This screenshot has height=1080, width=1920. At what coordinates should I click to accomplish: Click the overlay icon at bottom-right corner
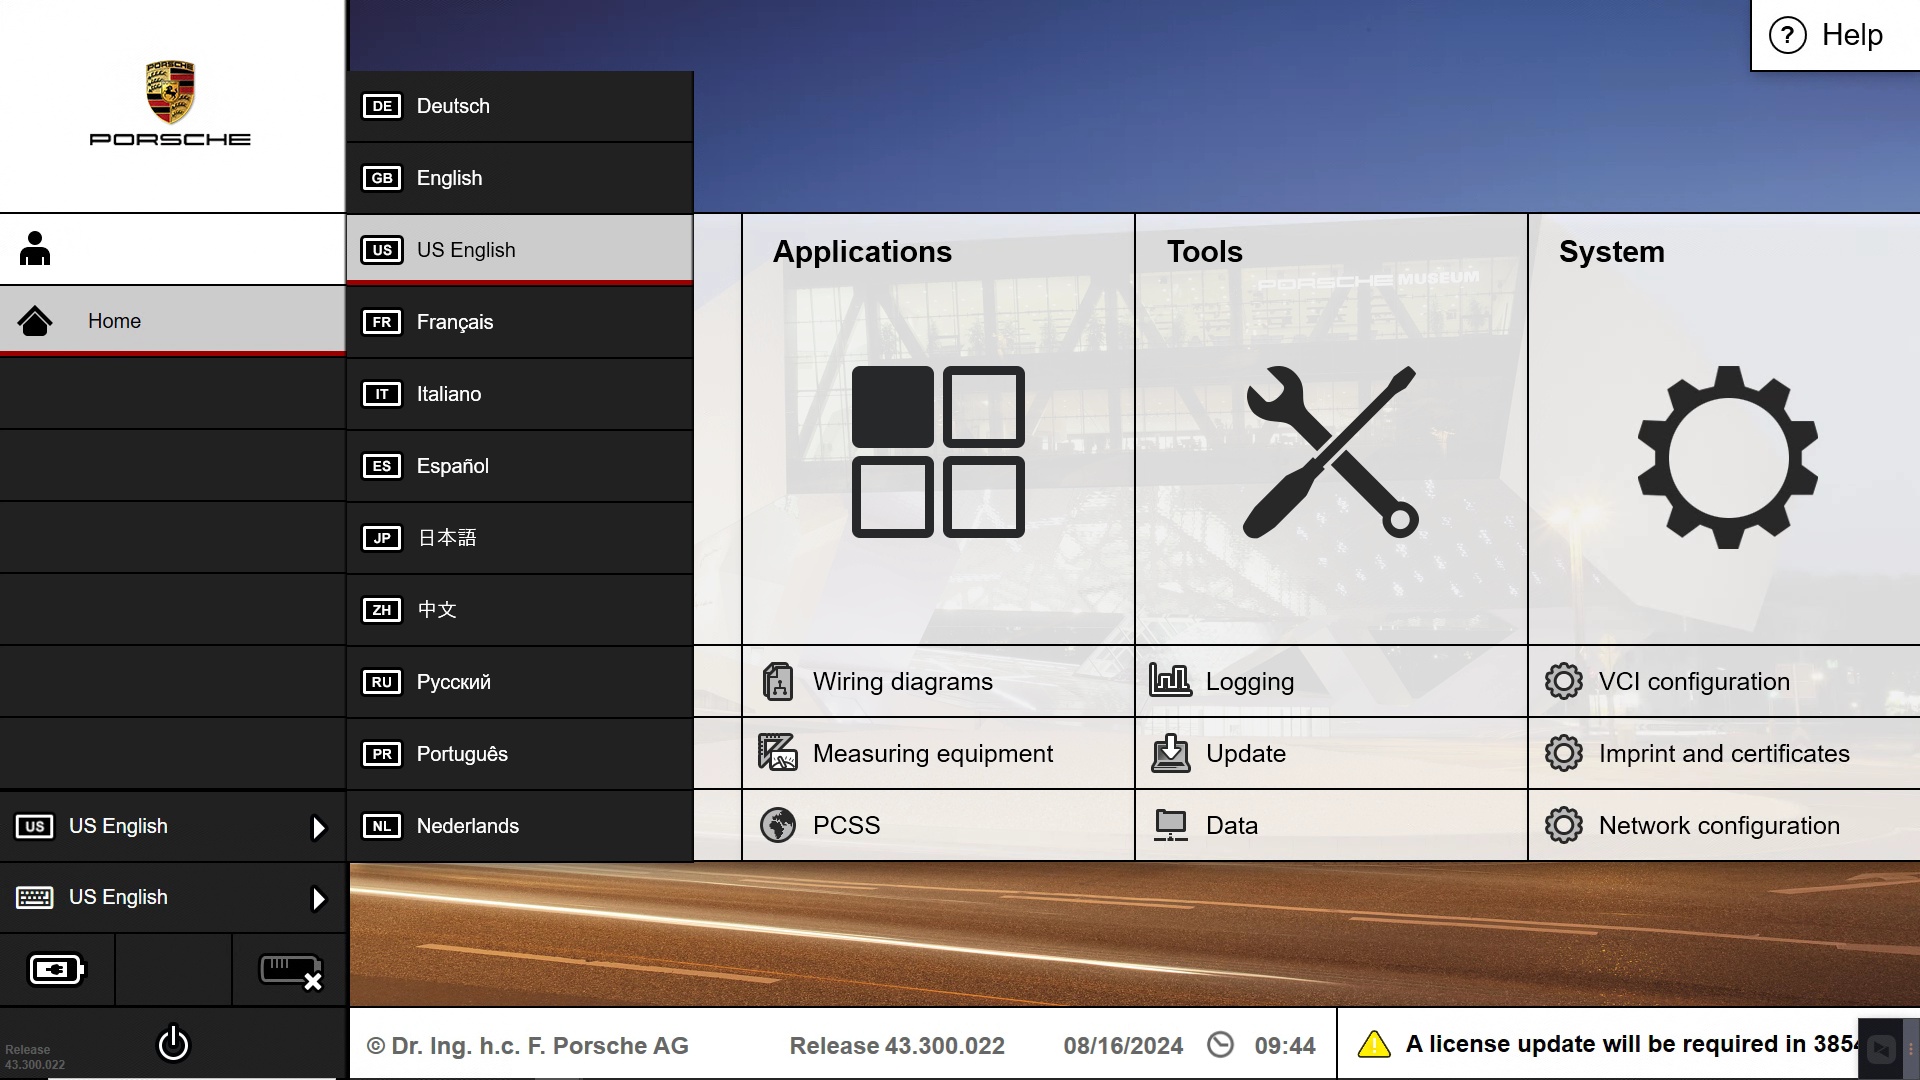click(x=1882, y=1049)
